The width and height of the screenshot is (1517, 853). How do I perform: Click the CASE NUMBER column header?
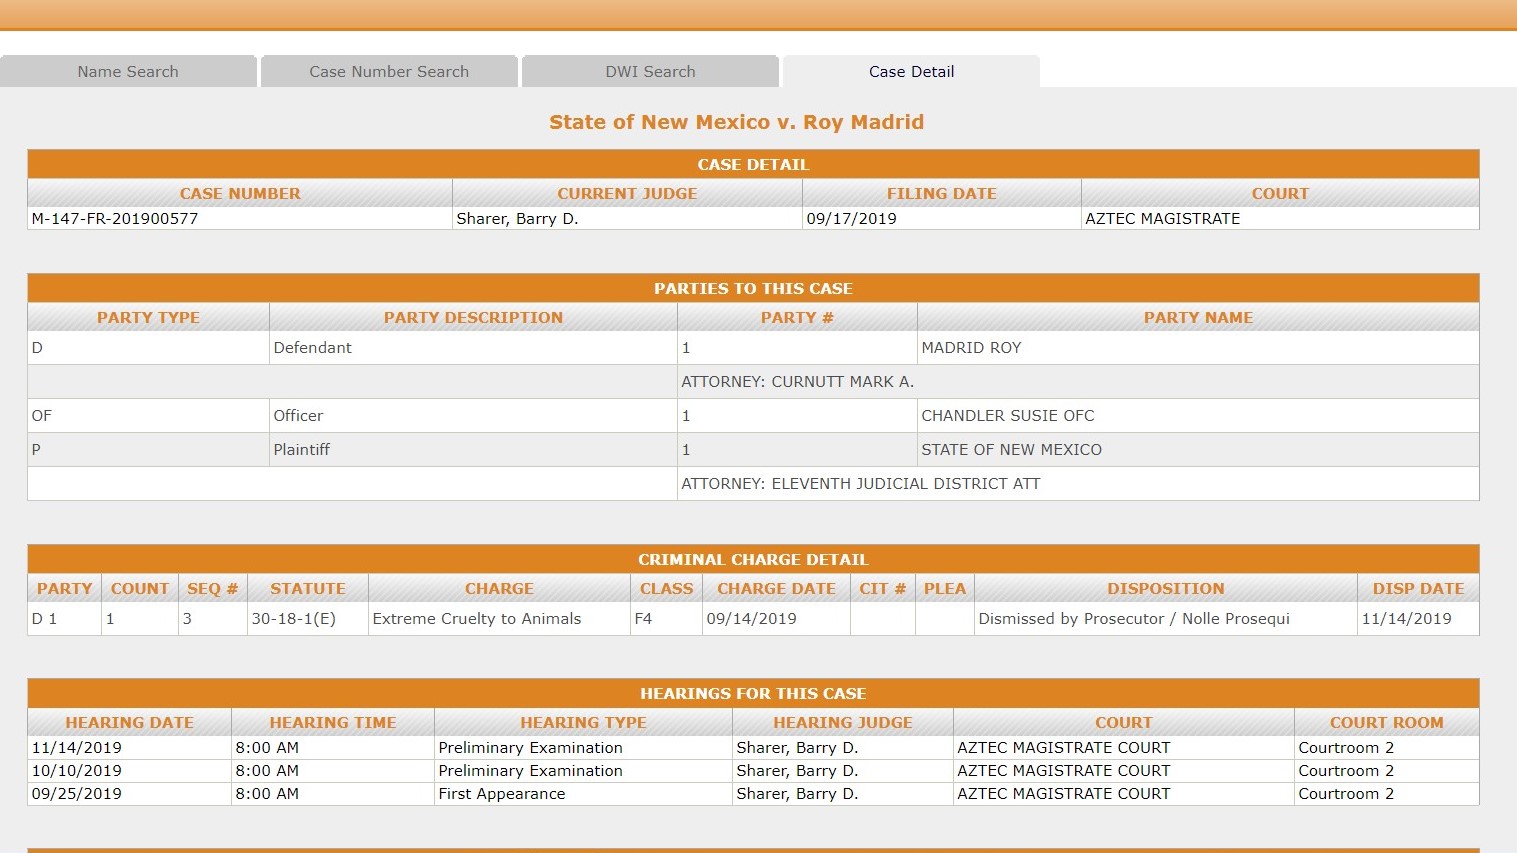pyautogui.click(x=240, y=194)
